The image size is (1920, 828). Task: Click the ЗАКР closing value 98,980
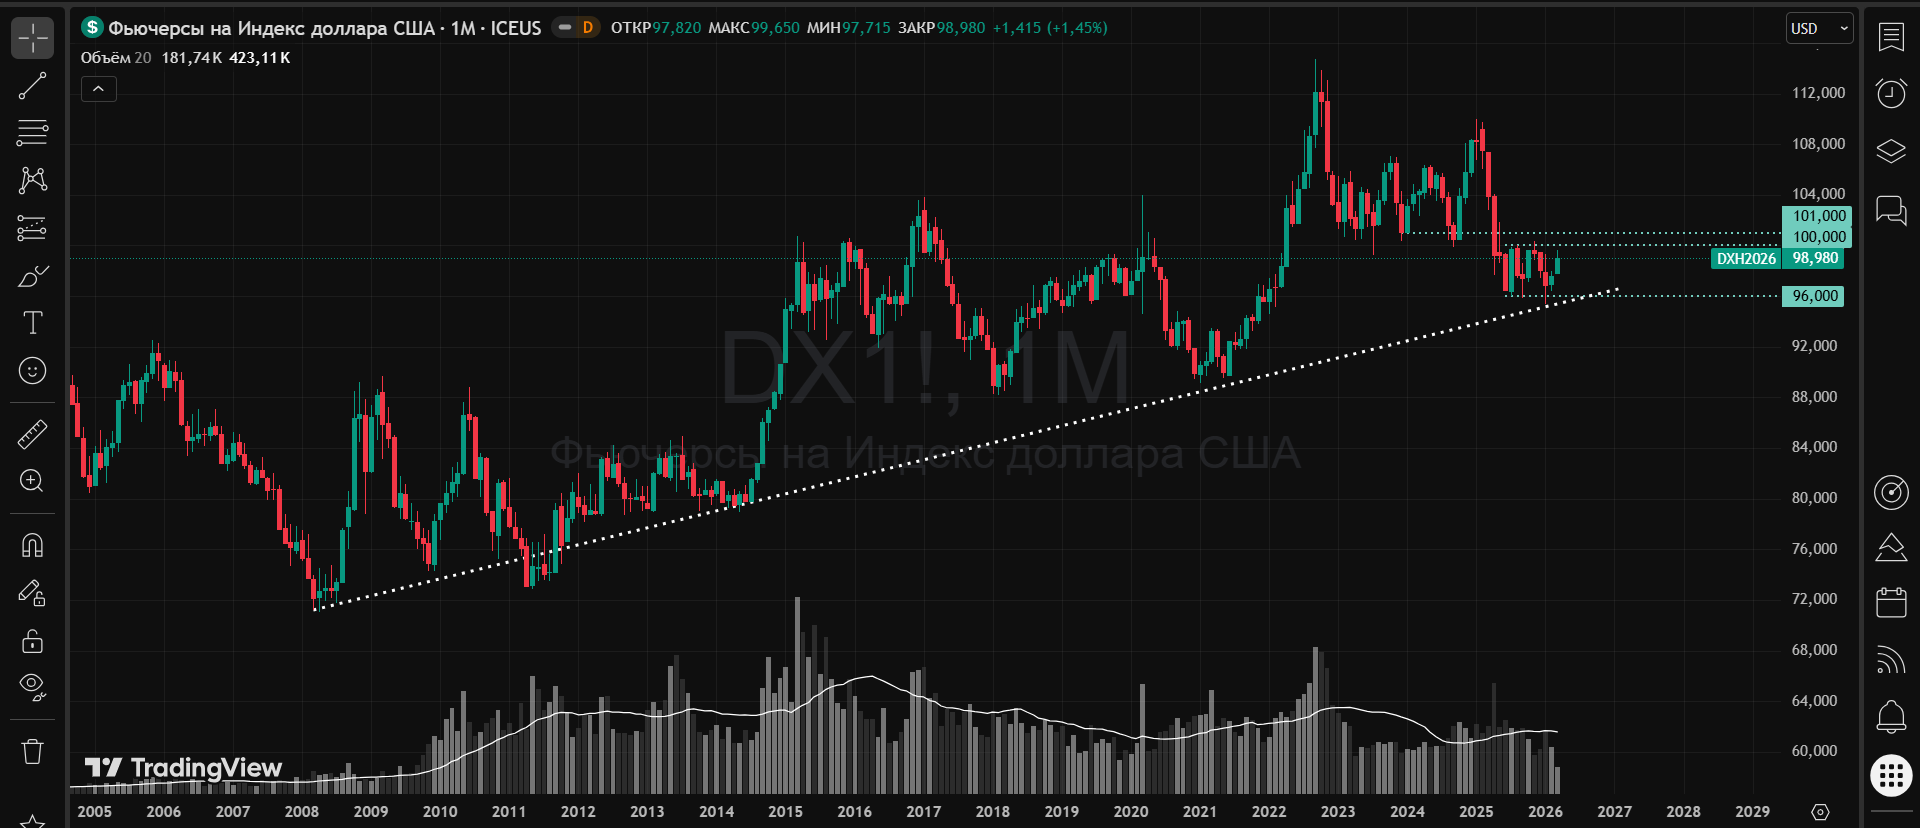(961, 28)
